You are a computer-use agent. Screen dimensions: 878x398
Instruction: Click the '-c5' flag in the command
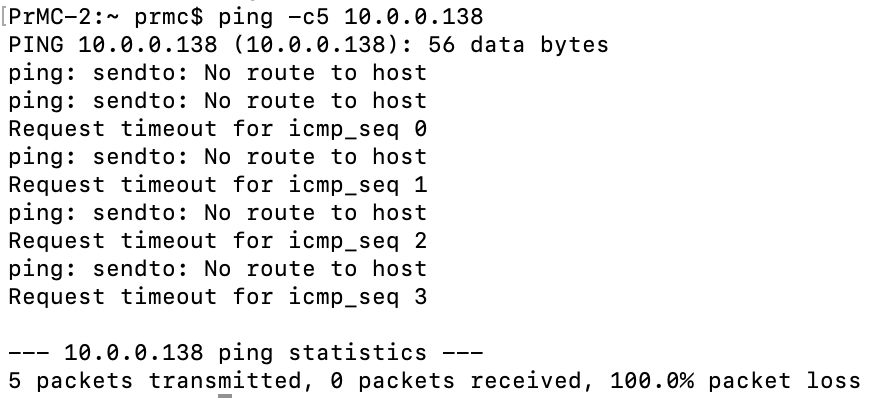point(309,17)
